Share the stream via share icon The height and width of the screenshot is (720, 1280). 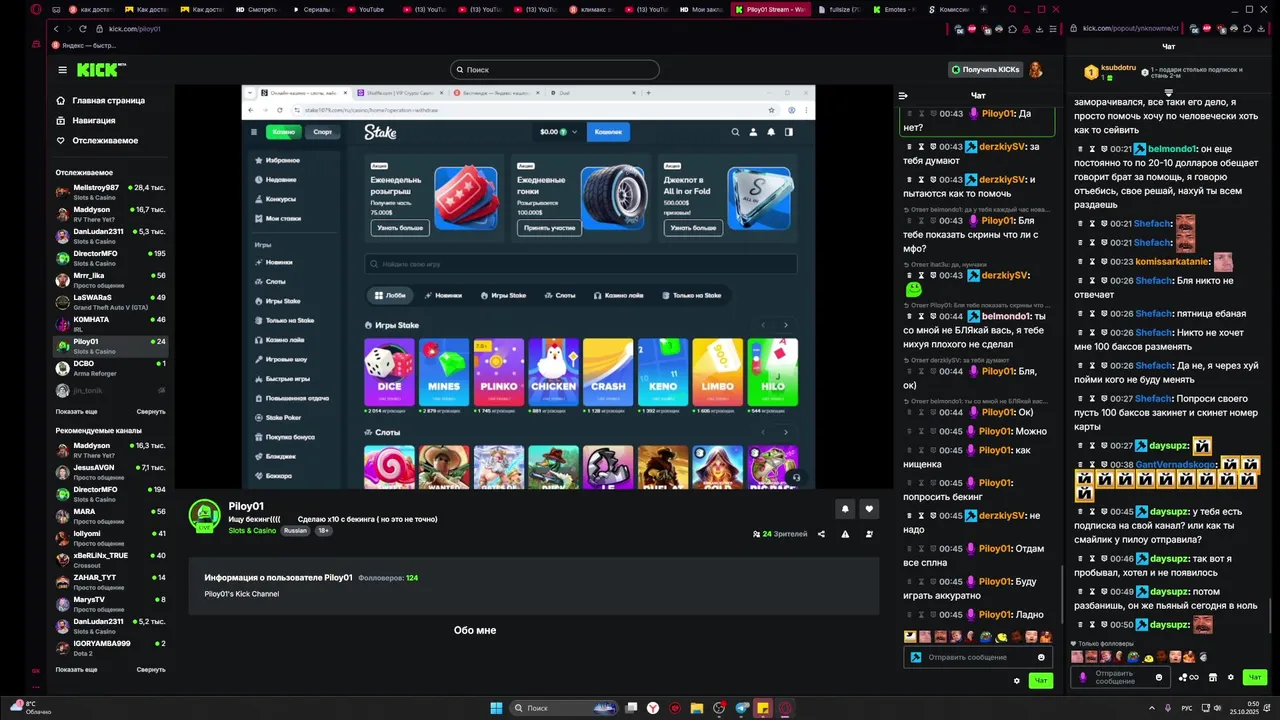point(821,534)
